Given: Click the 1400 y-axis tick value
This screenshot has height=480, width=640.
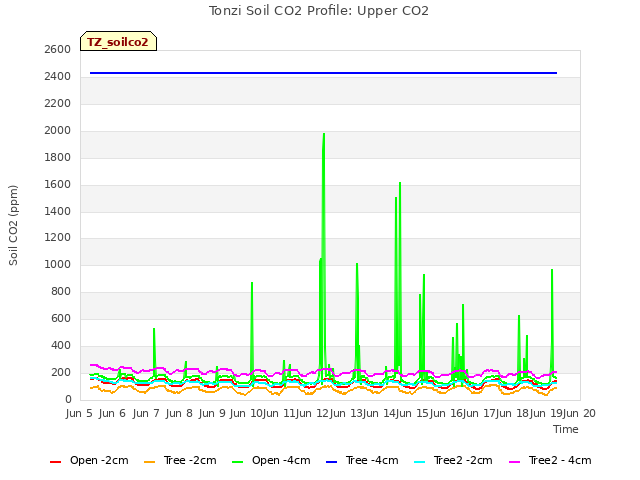Looking at the screenshot, I should (58, 211).
